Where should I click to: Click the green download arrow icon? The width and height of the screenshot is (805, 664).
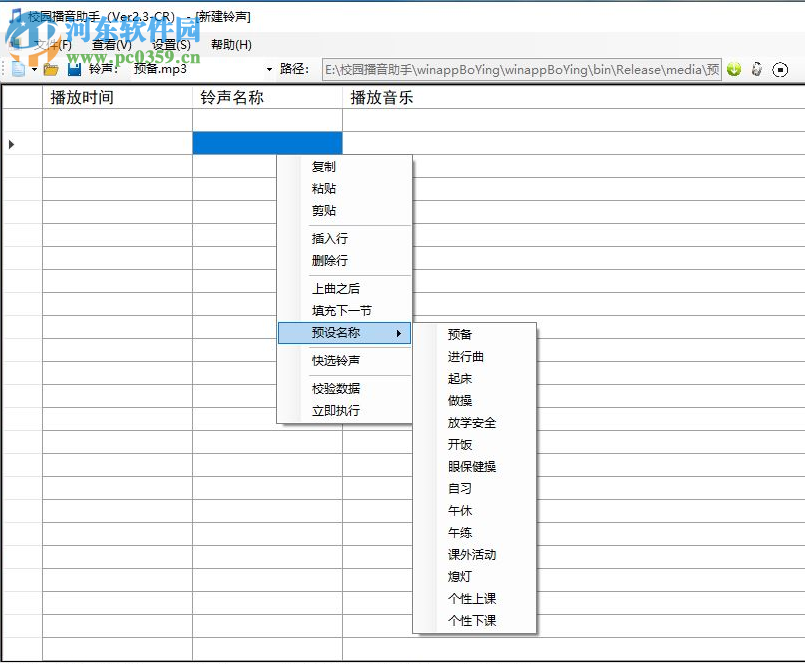[x=734, y=69]
